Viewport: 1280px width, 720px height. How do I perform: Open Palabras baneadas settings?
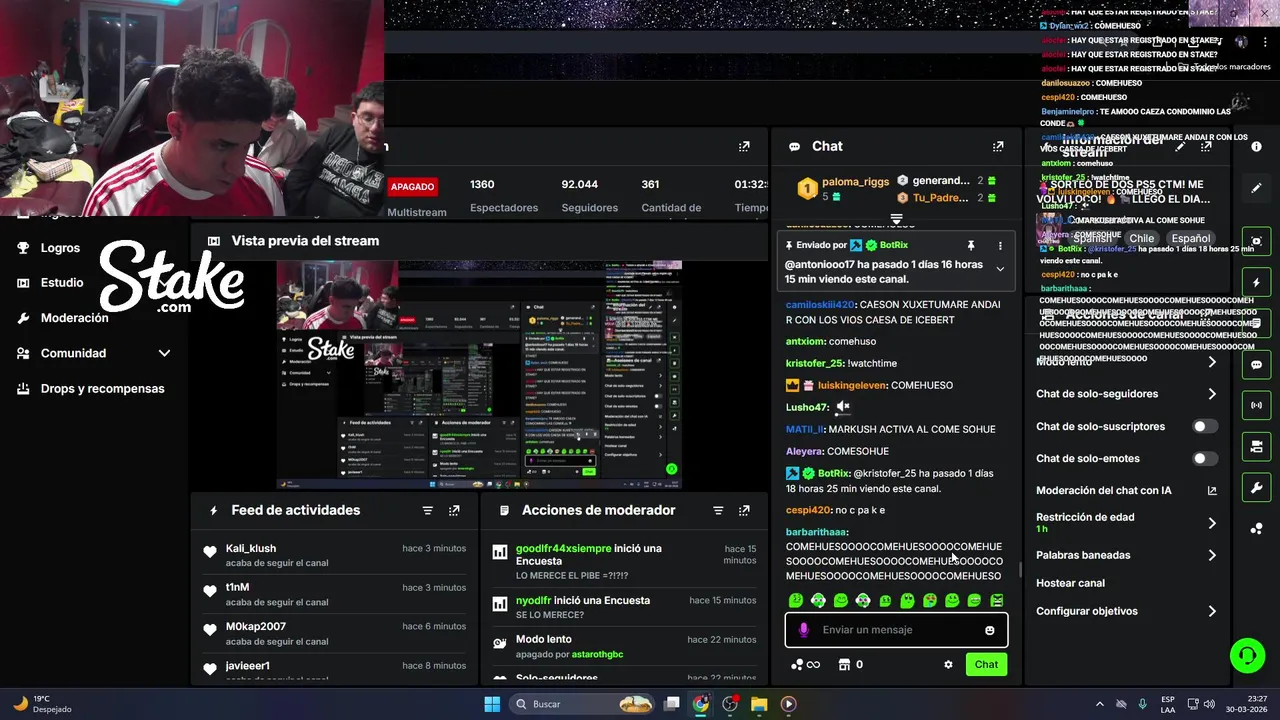[x=1212, y=555]
